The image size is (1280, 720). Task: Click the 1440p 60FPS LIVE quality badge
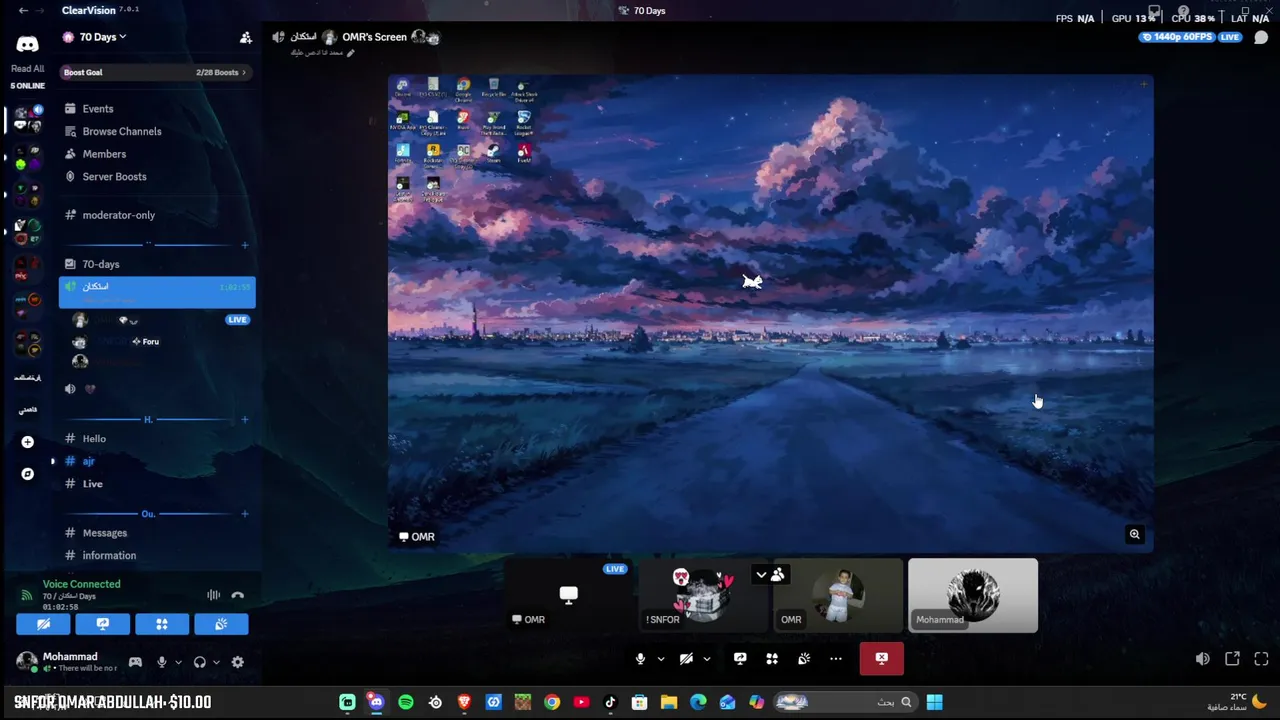point(1191,37)
